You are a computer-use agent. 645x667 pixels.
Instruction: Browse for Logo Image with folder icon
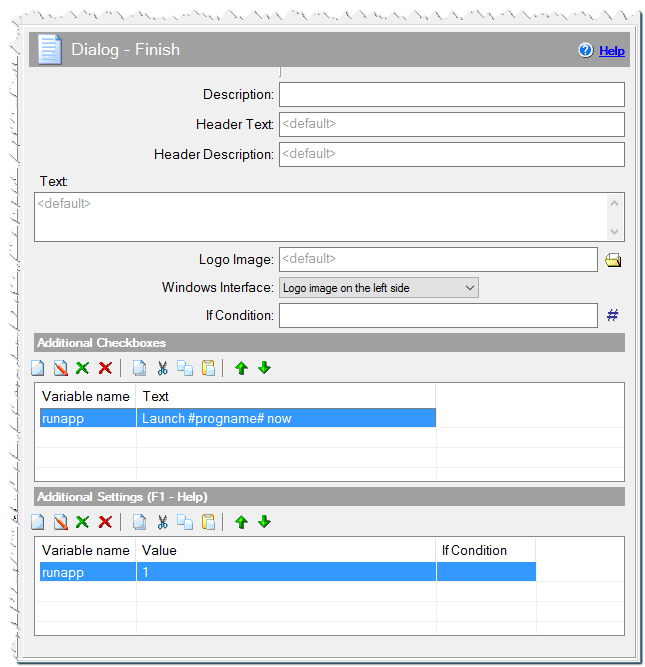[x=613, y=260]
